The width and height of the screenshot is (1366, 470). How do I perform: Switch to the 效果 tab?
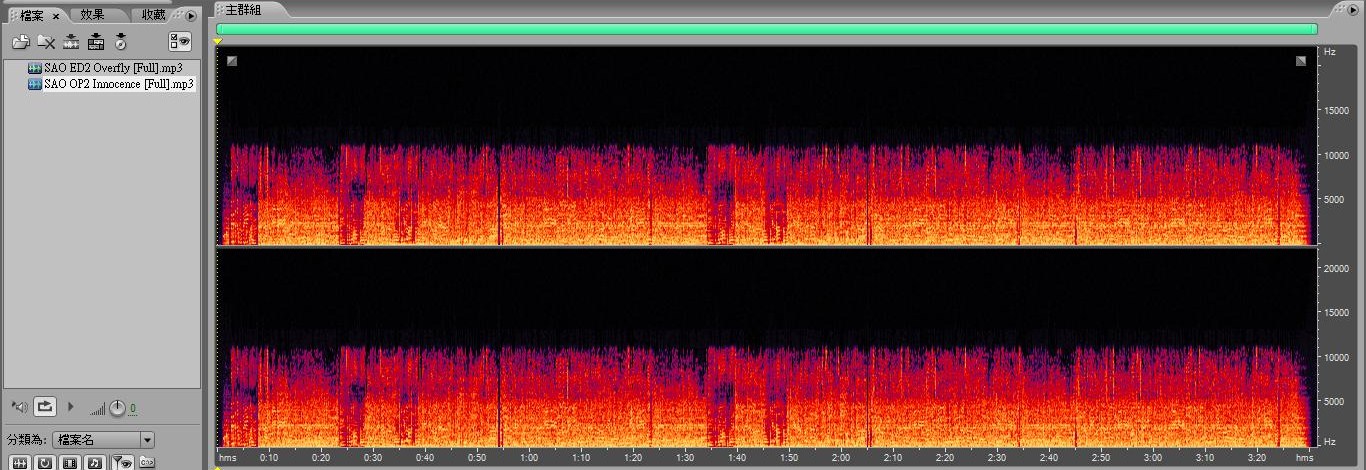pyautogui.click(x=93, y=15)
